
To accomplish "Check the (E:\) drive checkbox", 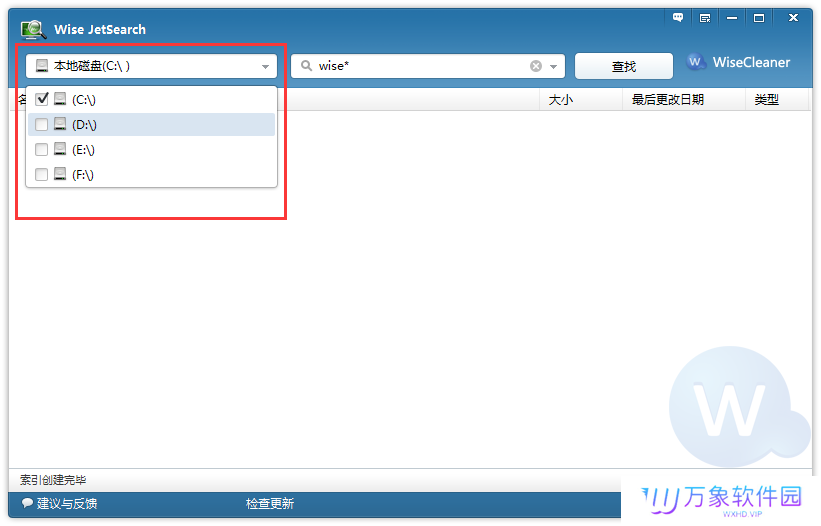I will click(x=41, y=150).
